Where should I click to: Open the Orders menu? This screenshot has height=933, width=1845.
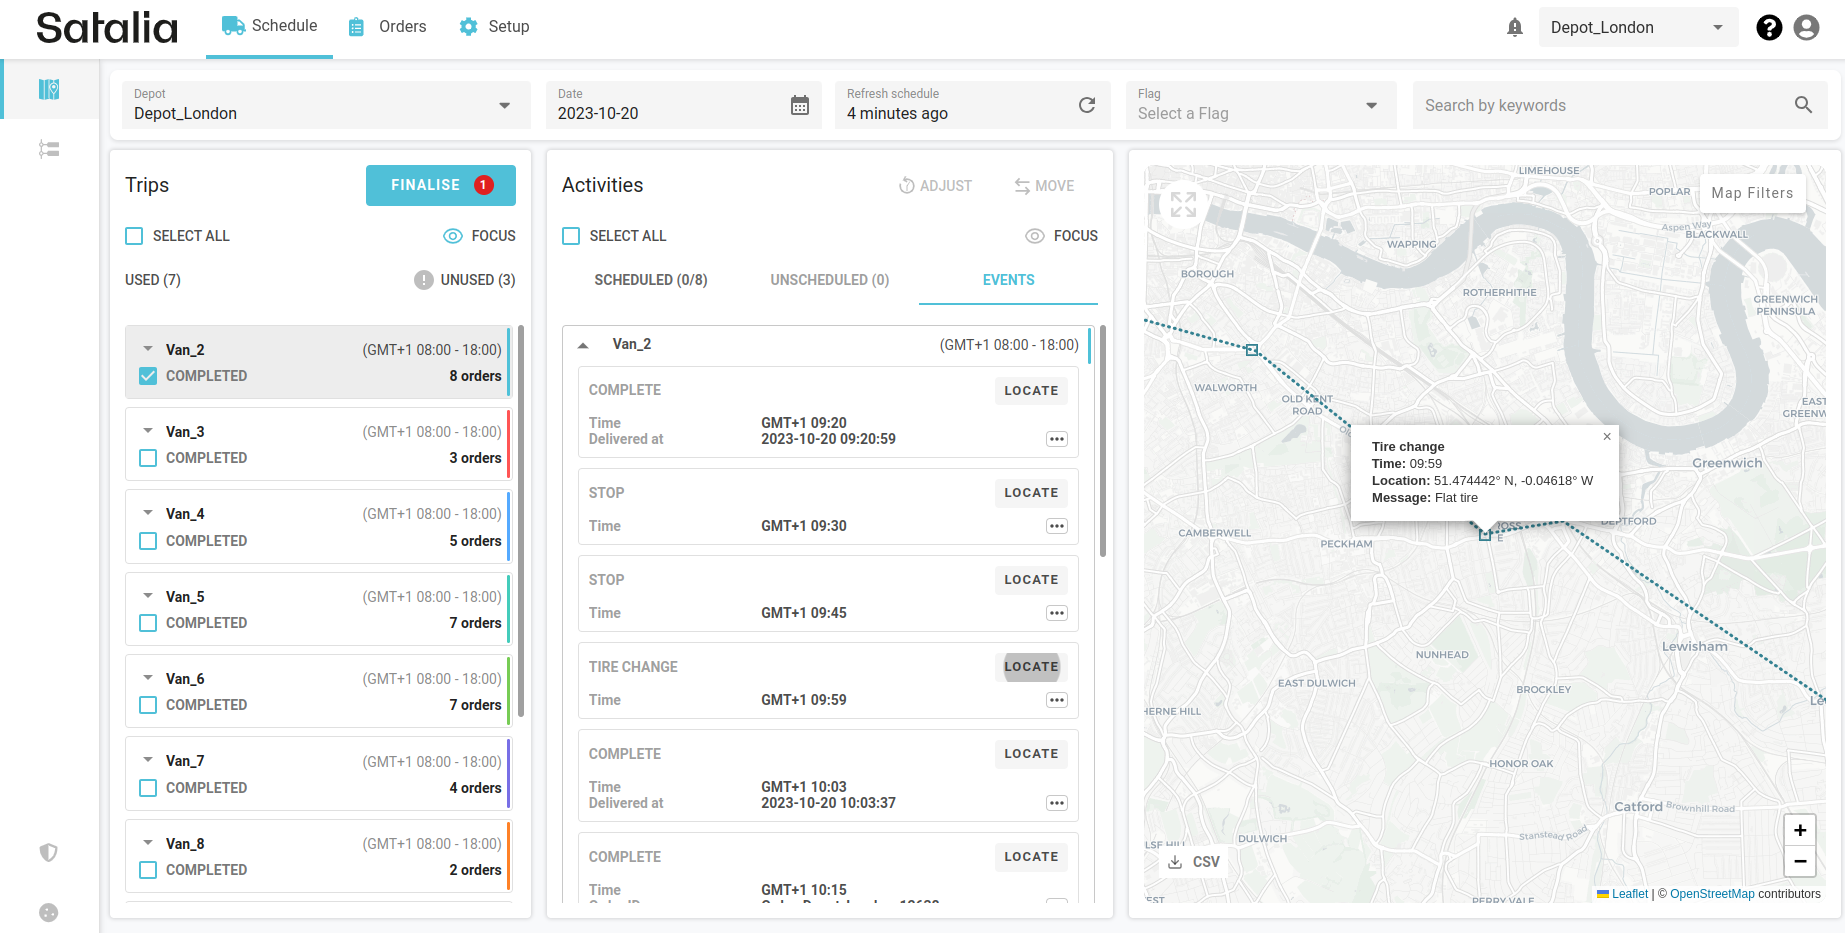coord(388,27)
